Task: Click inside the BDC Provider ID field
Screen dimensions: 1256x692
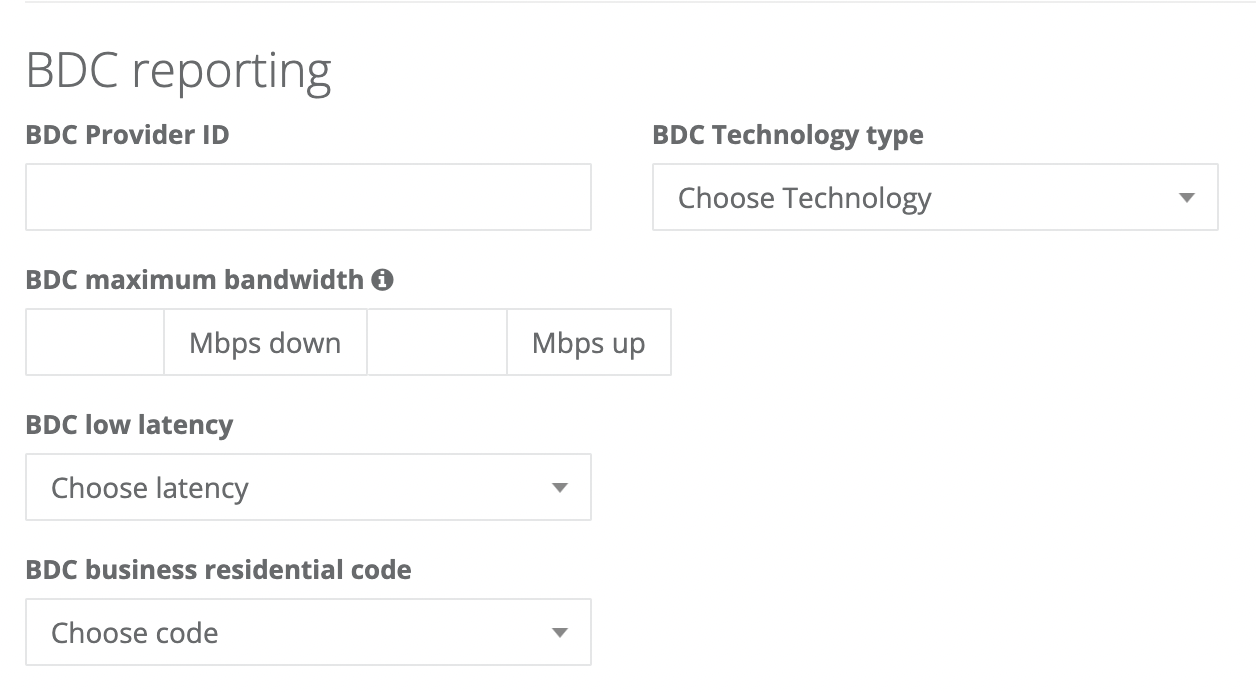Action: (307, 197)
